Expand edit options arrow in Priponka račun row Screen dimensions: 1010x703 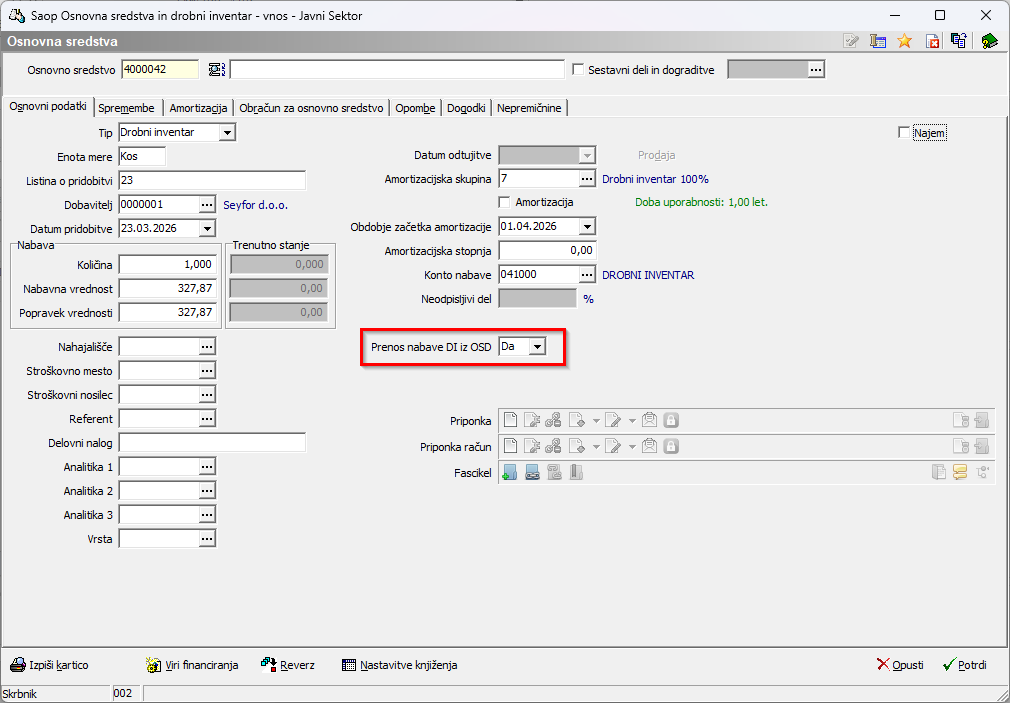[632, 447]
